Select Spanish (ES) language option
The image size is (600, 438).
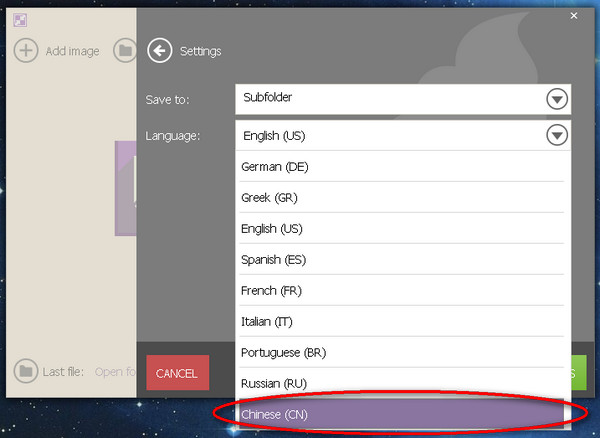[x=402, y=259]
